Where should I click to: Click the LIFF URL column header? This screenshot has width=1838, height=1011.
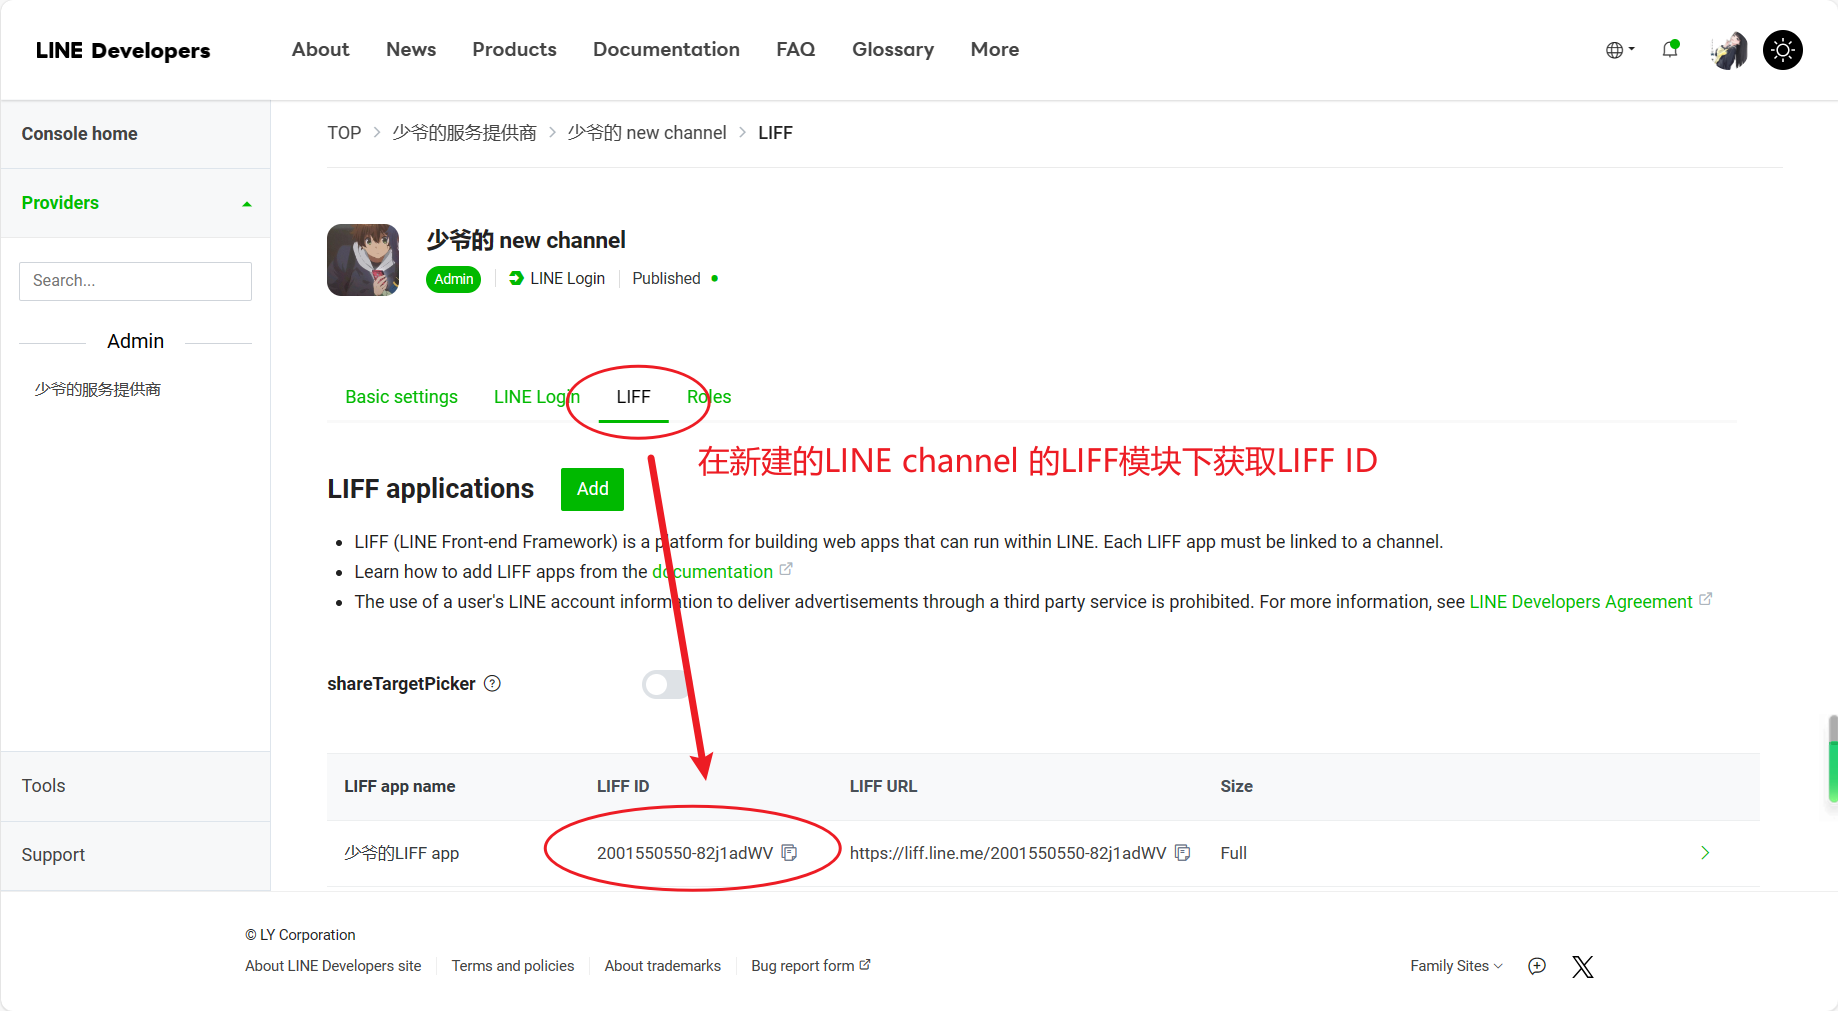(x=883, y=787)
